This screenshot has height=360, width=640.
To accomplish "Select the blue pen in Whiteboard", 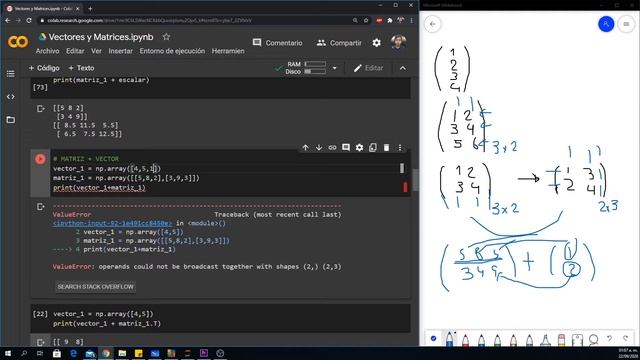I will tap(449, 339).
